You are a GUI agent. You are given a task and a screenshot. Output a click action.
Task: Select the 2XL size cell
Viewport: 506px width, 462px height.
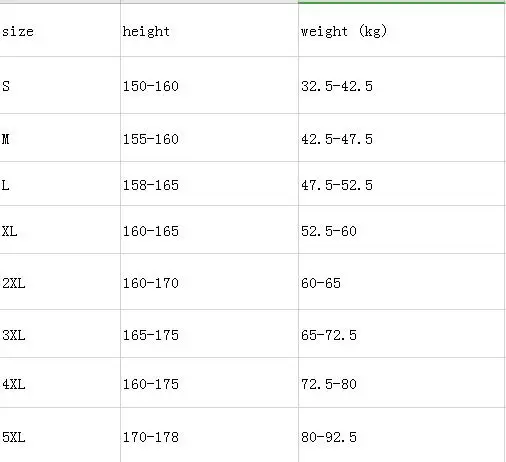coord(60,282)
